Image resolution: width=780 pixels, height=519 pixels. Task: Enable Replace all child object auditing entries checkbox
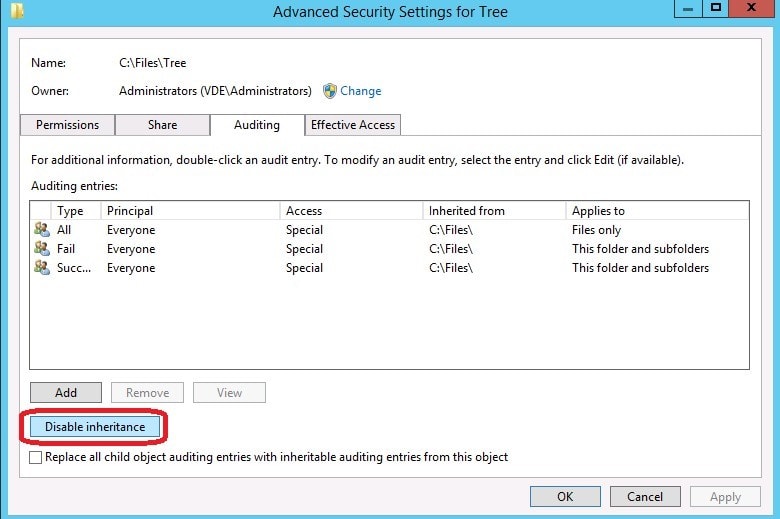37,457
